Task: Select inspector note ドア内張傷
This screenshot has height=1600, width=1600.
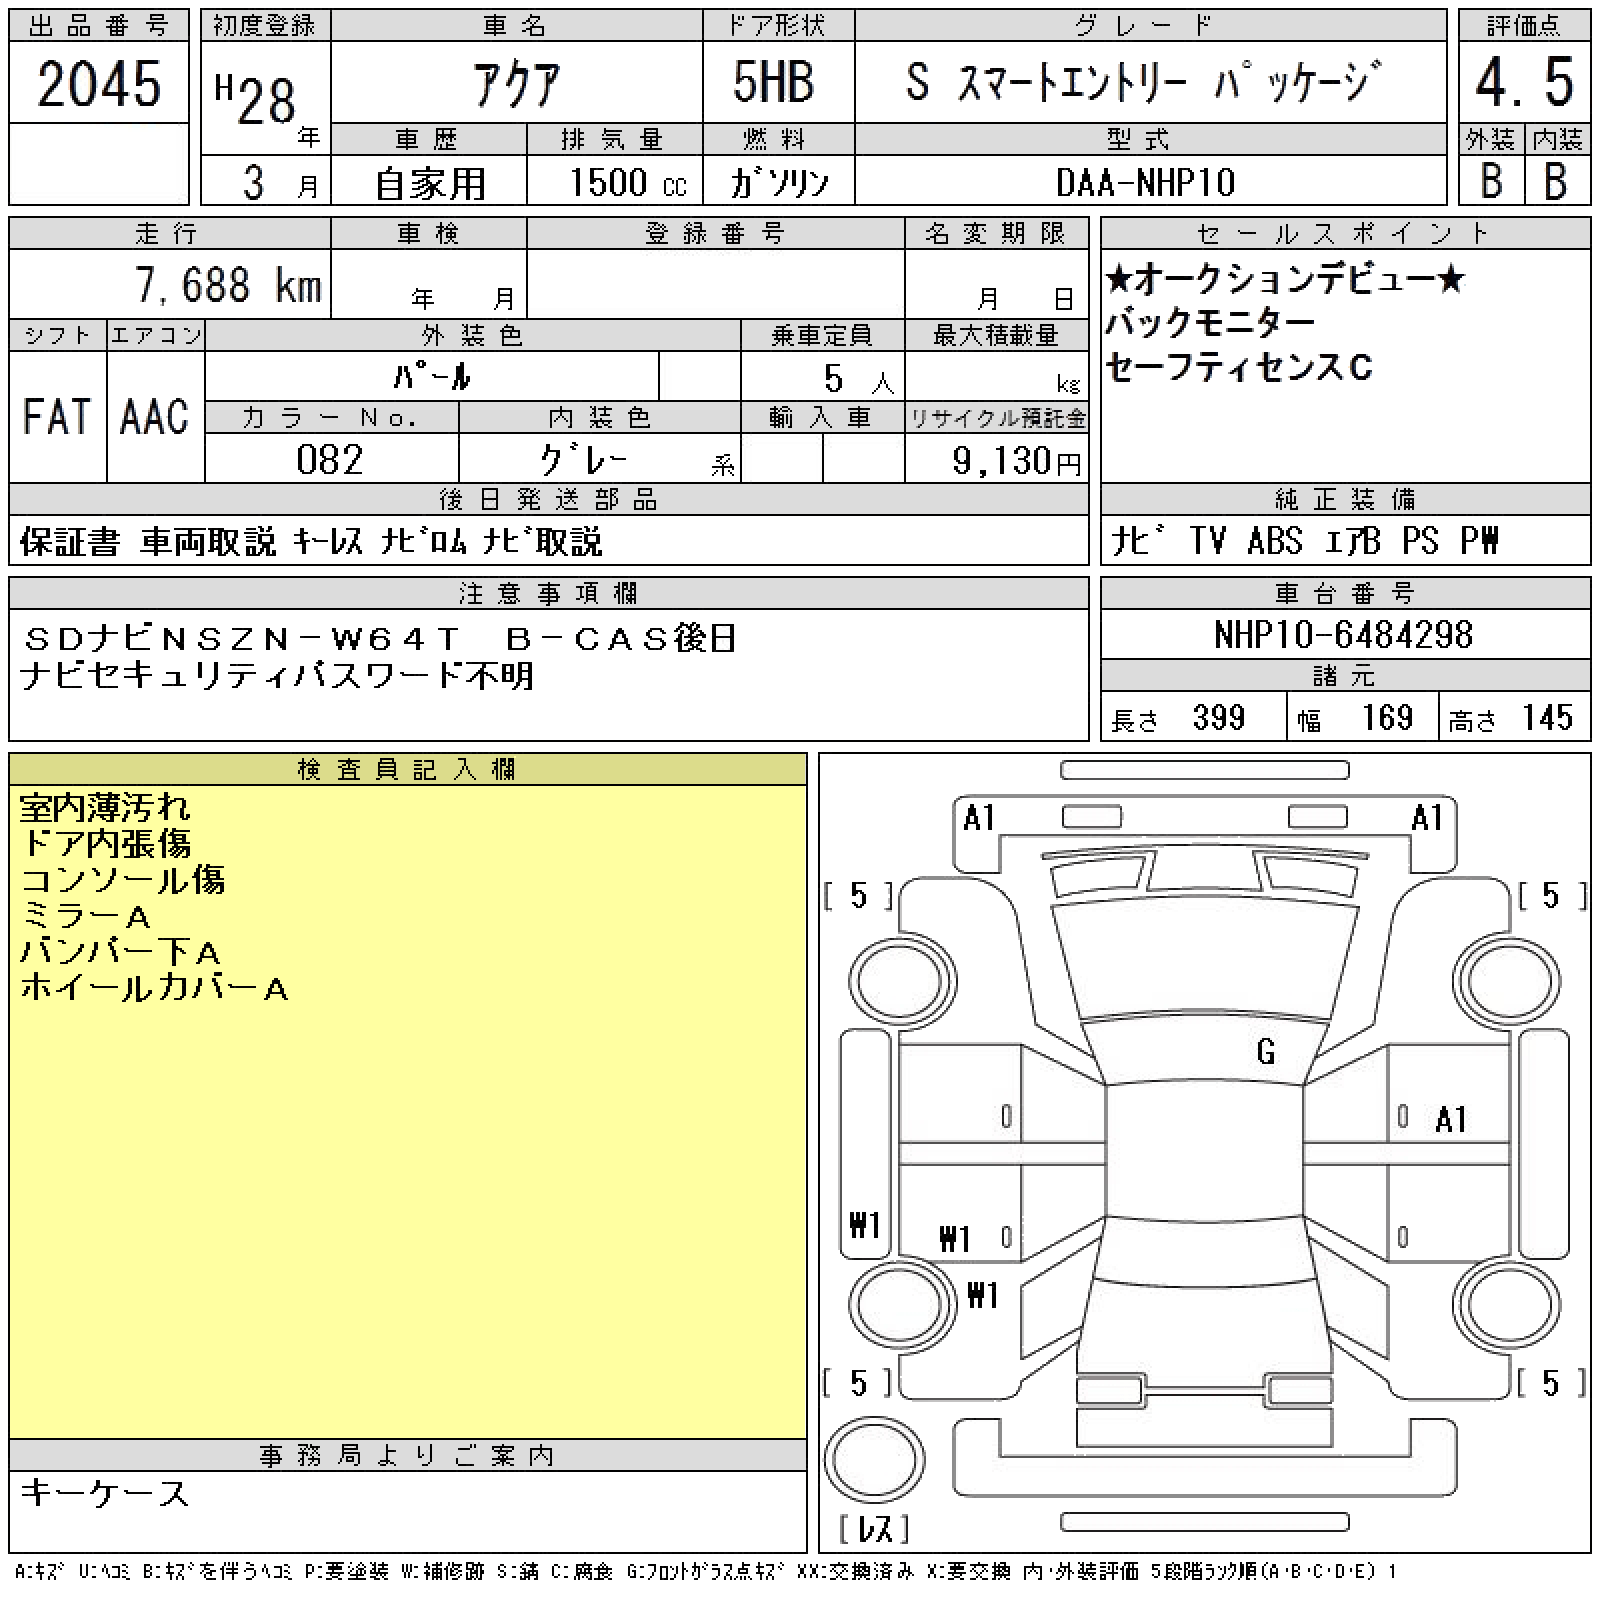Action: pos(105,844)
